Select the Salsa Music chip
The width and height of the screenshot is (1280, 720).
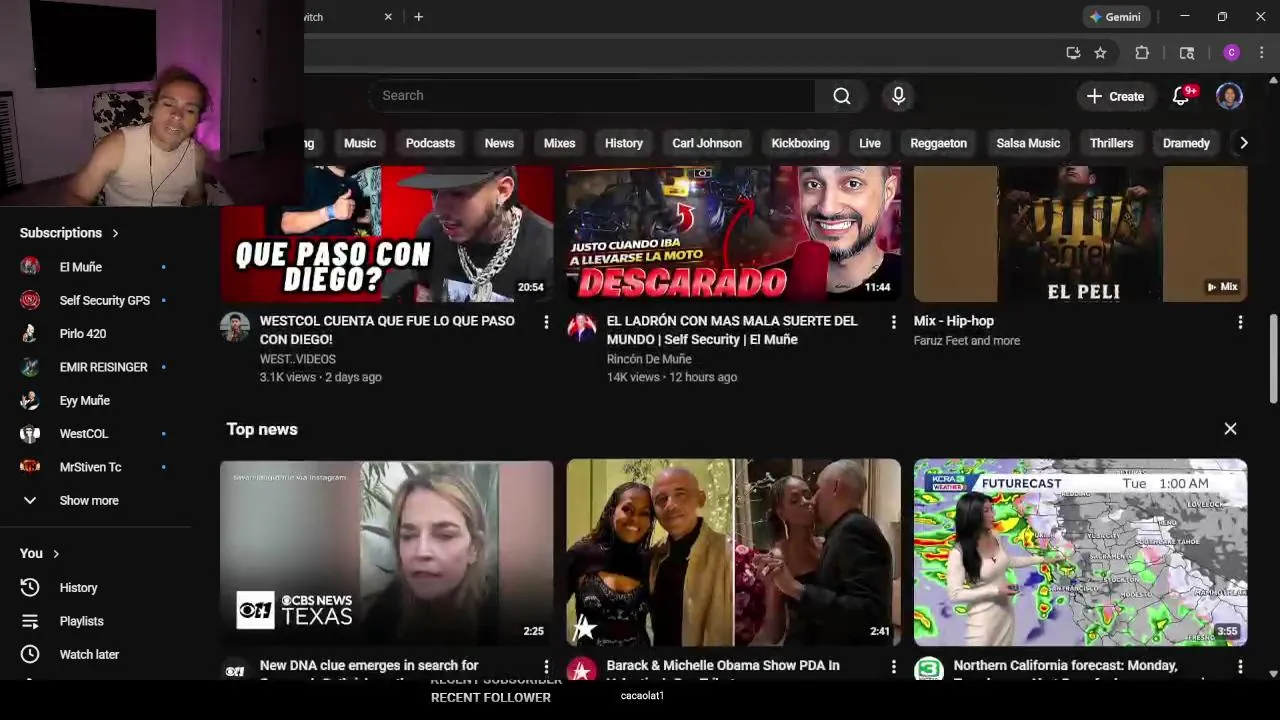(1028, 143)
